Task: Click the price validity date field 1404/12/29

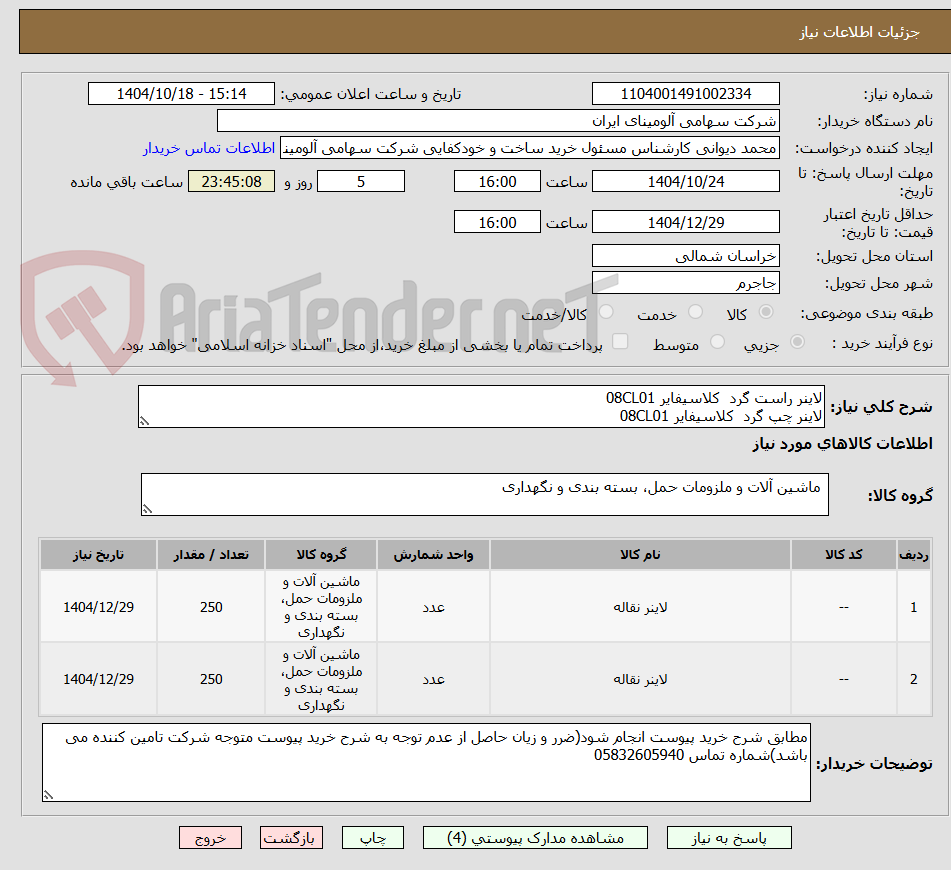Action: click(685, 222)
